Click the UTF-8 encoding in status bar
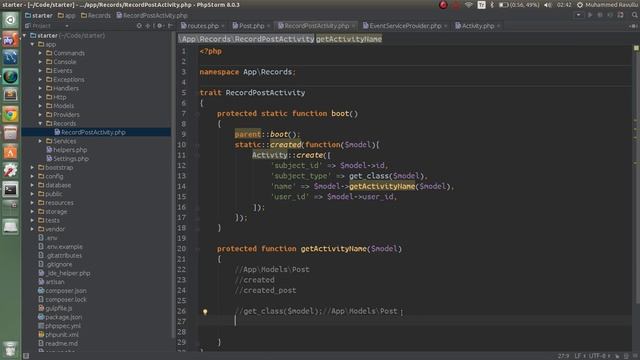This screenshot has height=360, width=640. pyautogui.click(x=599, y=356)
